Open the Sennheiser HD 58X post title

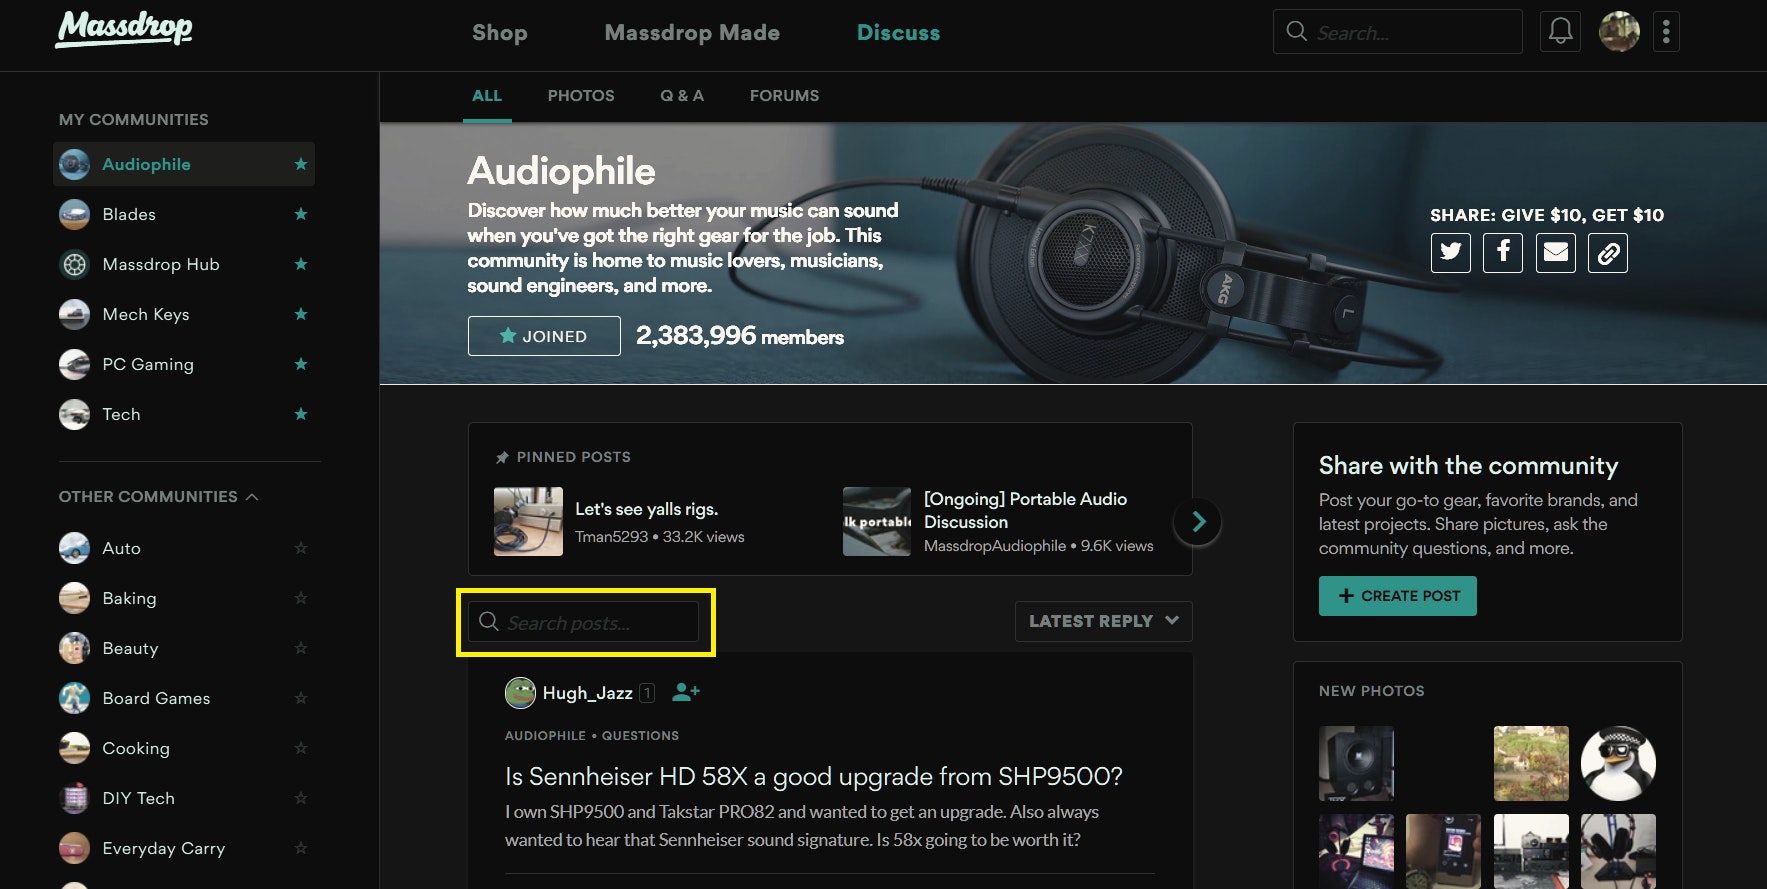[813, 776]
